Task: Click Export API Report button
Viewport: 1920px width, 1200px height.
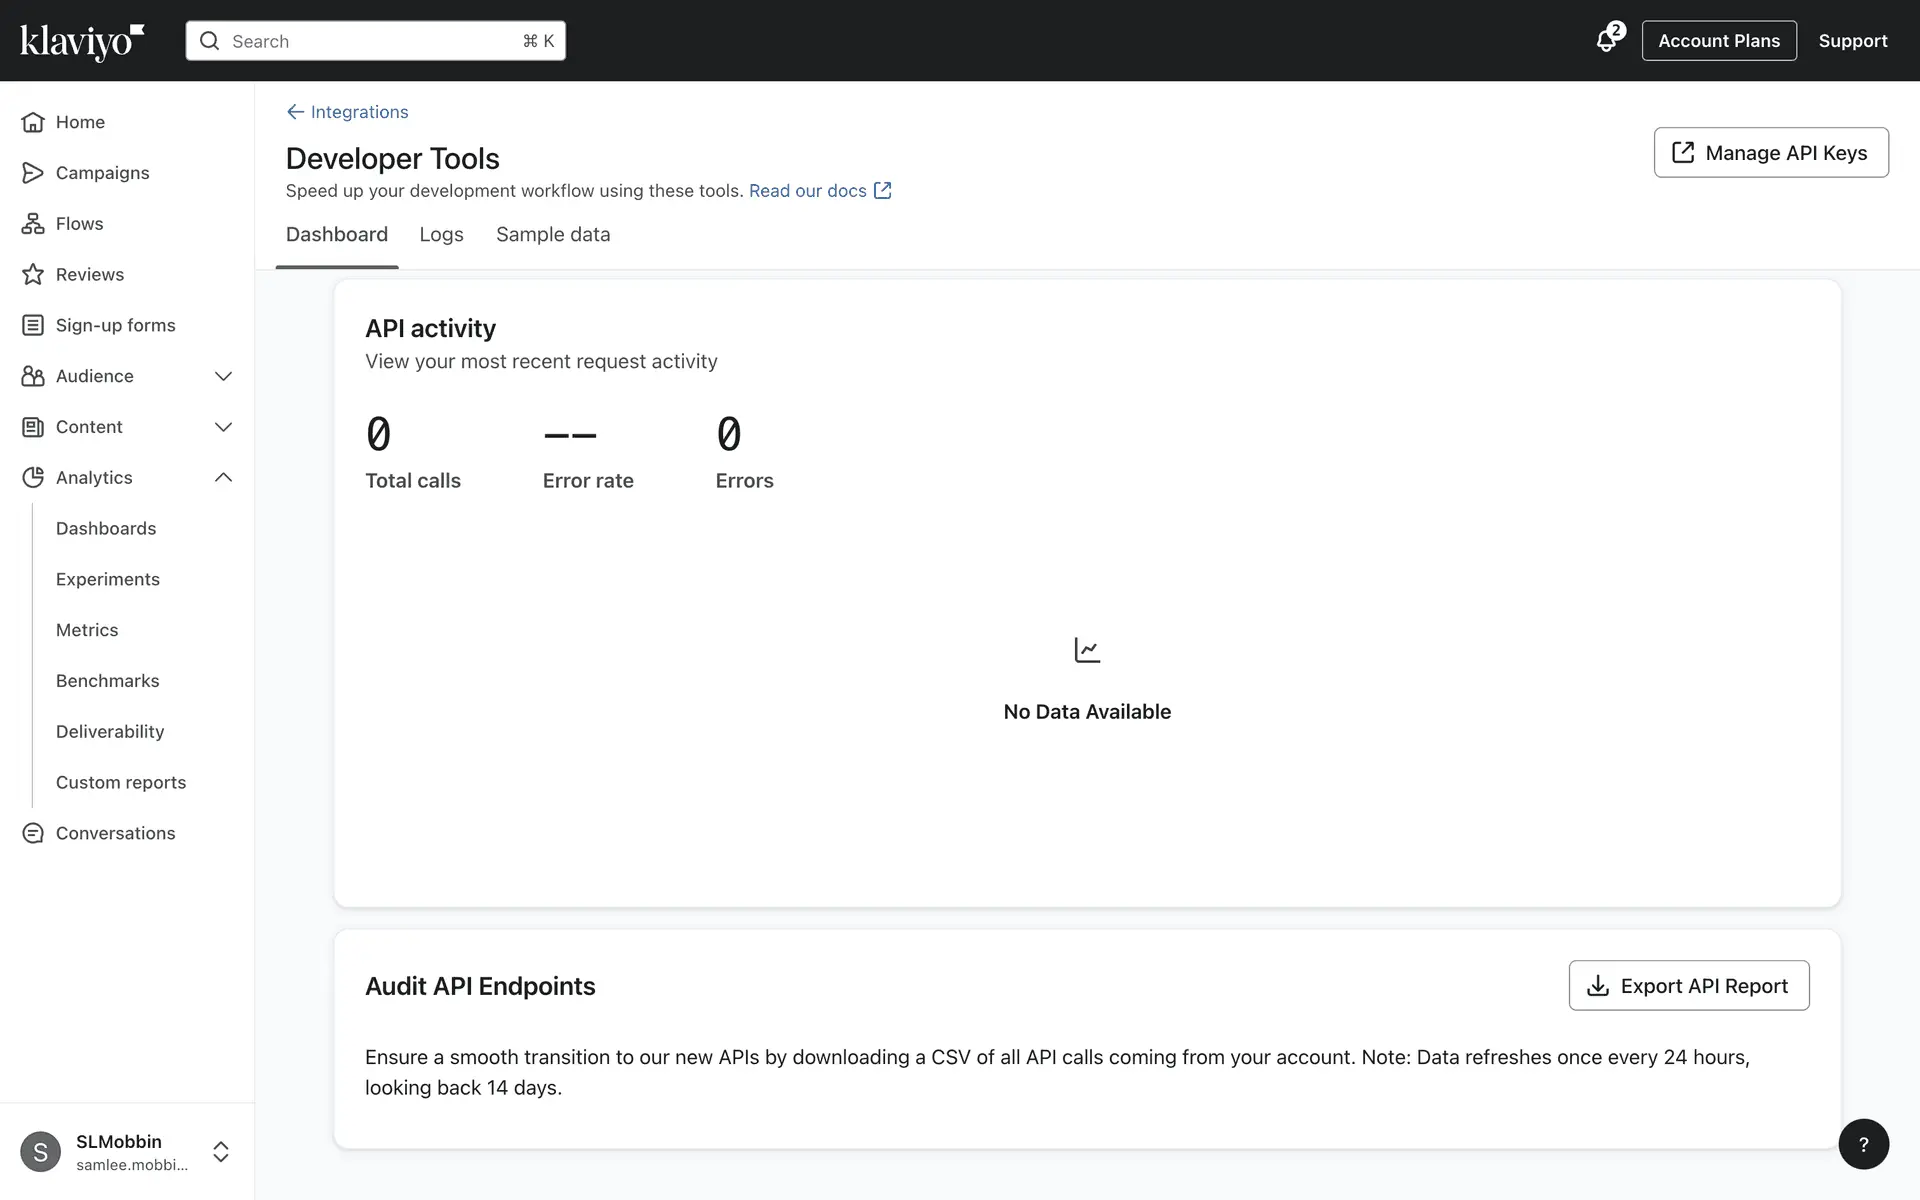Action: tap(1688, 986)
